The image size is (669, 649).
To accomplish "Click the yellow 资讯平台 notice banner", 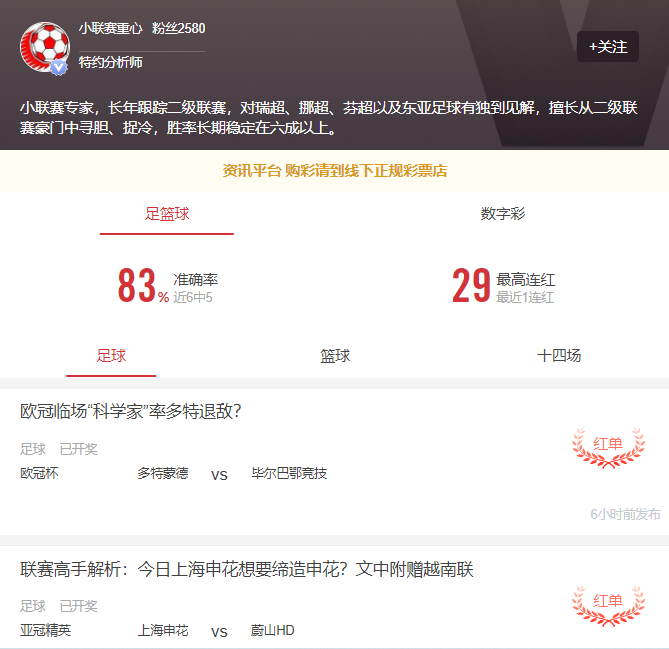I will (334, 171).
